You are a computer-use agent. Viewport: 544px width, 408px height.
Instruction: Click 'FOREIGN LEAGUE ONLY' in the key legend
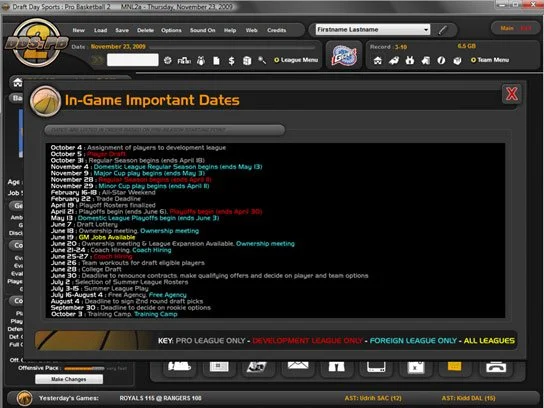point(413,341)
